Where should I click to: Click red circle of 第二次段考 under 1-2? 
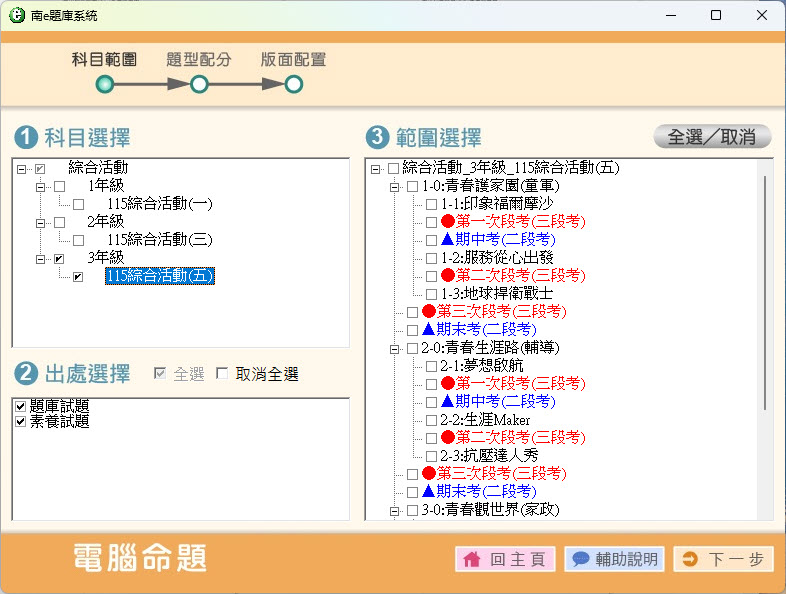448,275
